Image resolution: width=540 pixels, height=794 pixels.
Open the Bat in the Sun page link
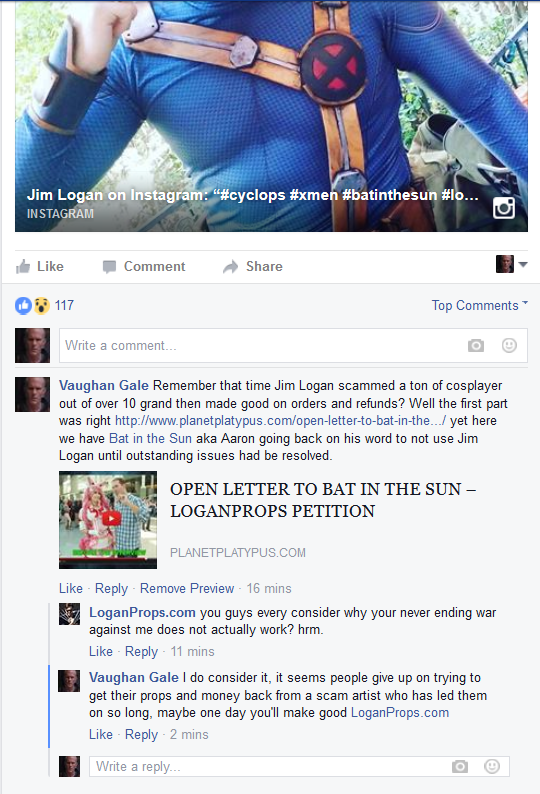coord(150,439)
